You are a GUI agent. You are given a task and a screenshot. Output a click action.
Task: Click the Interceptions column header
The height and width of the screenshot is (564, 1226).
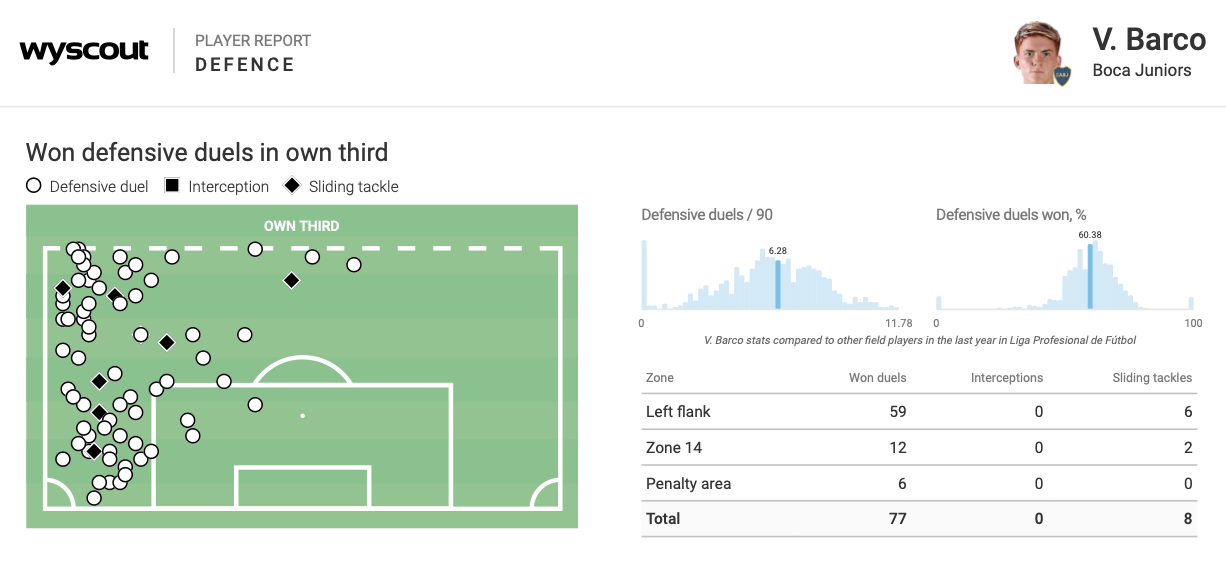[x=1006, y=378]
